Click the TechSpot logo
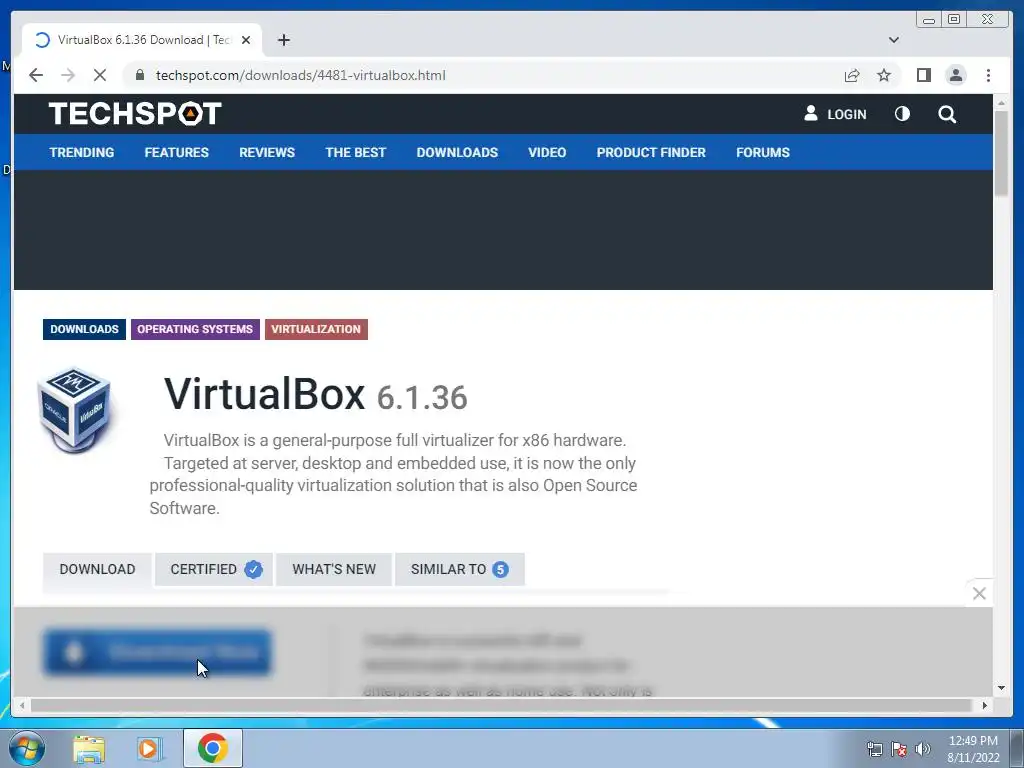This screenshot has height=768, width=1024. (135, 114)
